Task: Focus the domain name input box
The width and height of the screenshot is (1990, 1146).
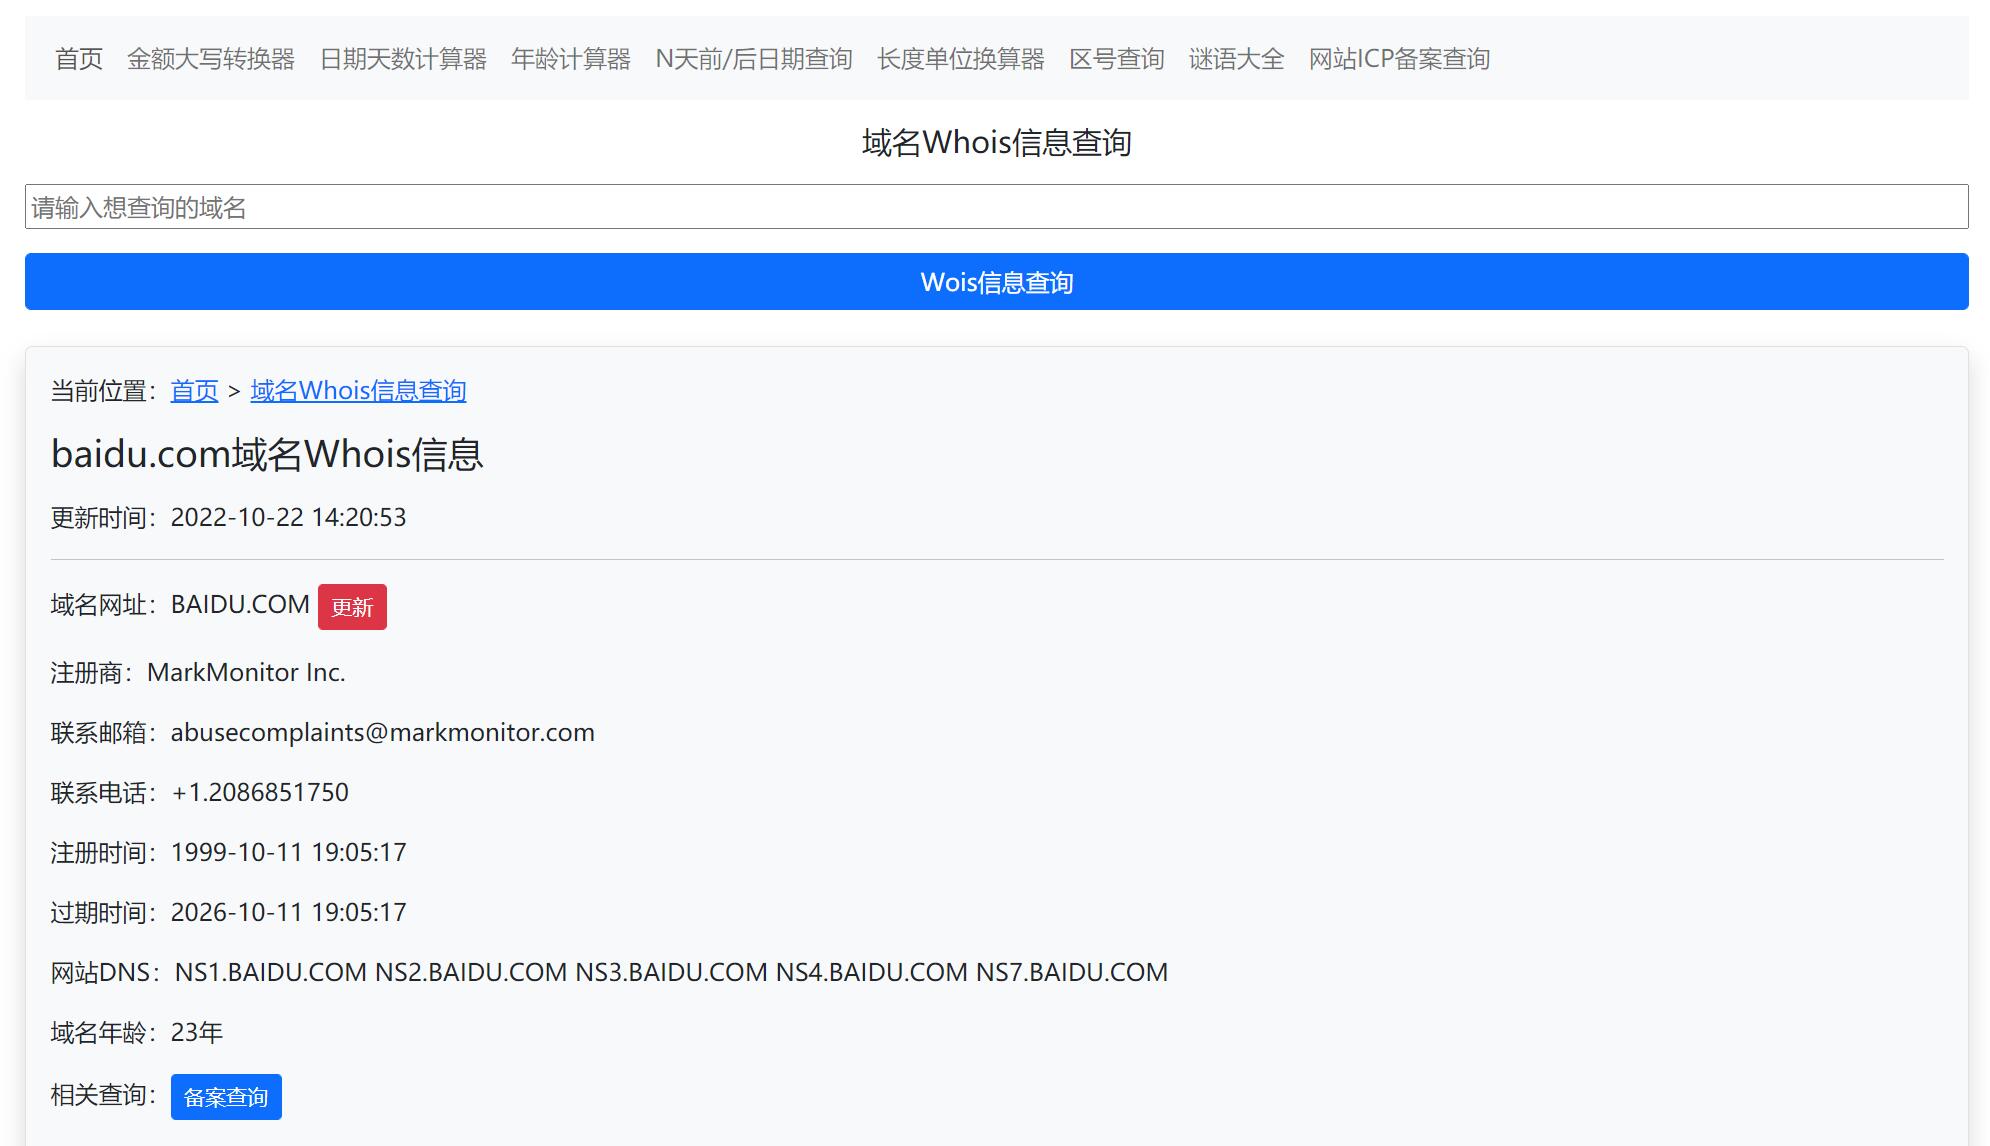Action: 995,208
